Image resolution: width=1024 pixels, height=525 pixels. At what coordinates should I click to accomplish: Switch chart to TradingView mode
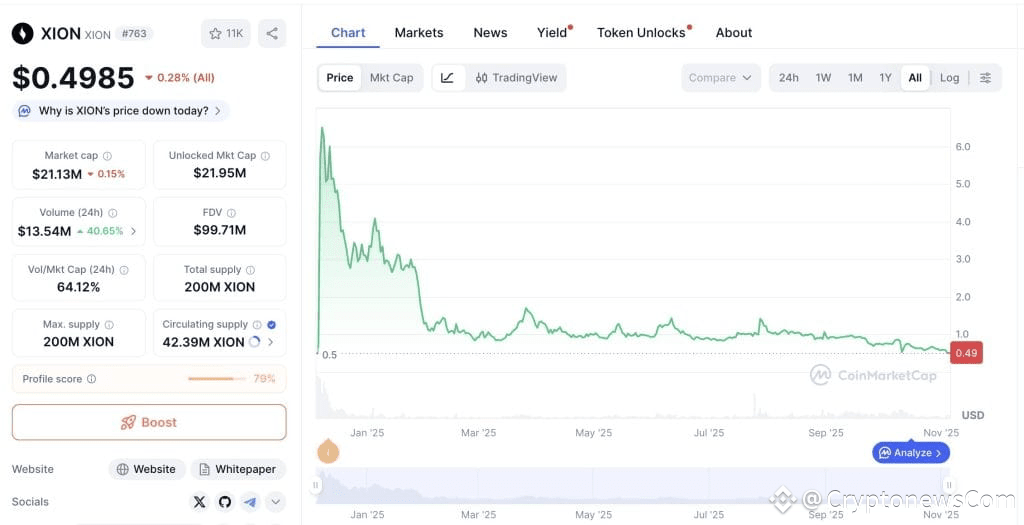tap(516, 78)
